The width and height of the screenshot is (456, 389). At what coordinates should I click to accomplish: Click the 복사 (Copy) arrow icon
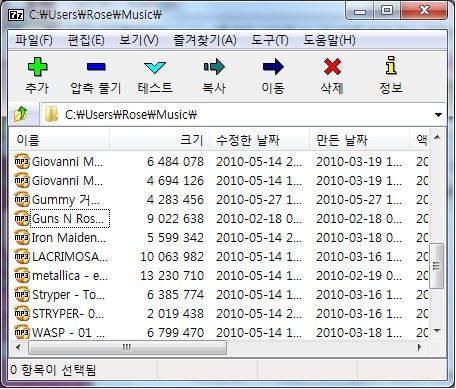214,67
